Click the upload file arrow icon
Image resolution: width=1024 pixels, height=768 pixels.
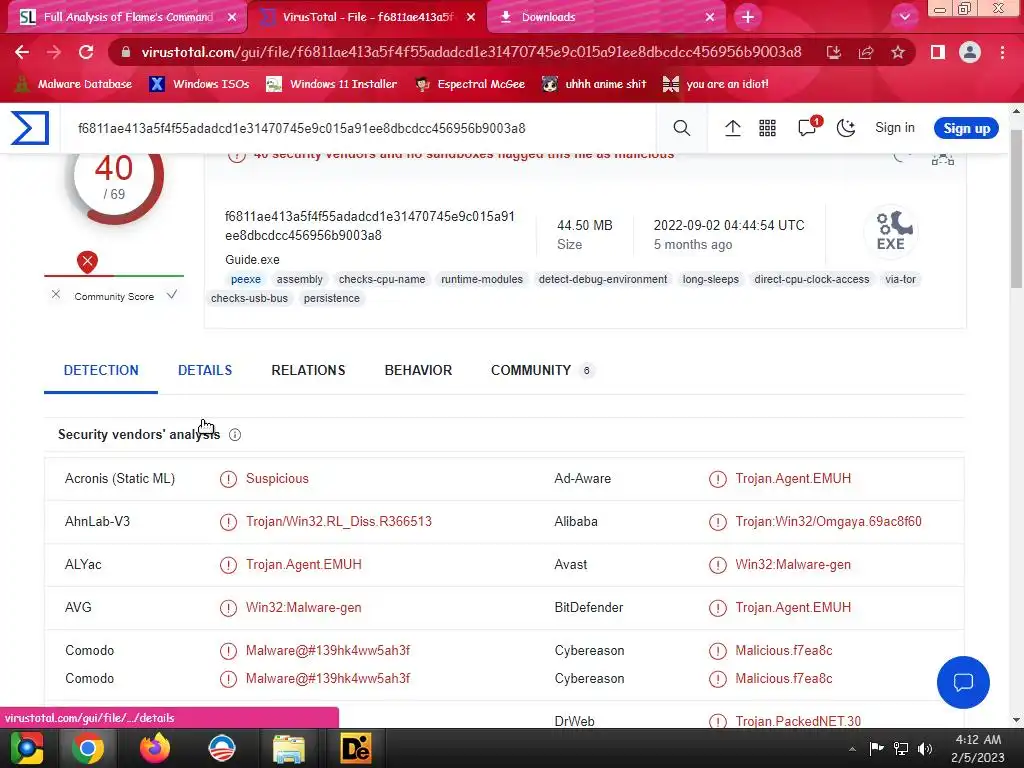(733, 128)
